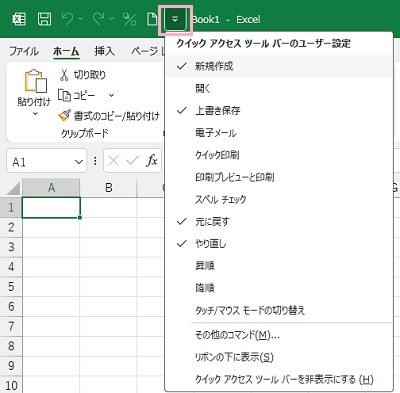Screen dimensions: 400x393
Task: Expand the 貼り付け options arrow
Action: [x=35, y=114]
